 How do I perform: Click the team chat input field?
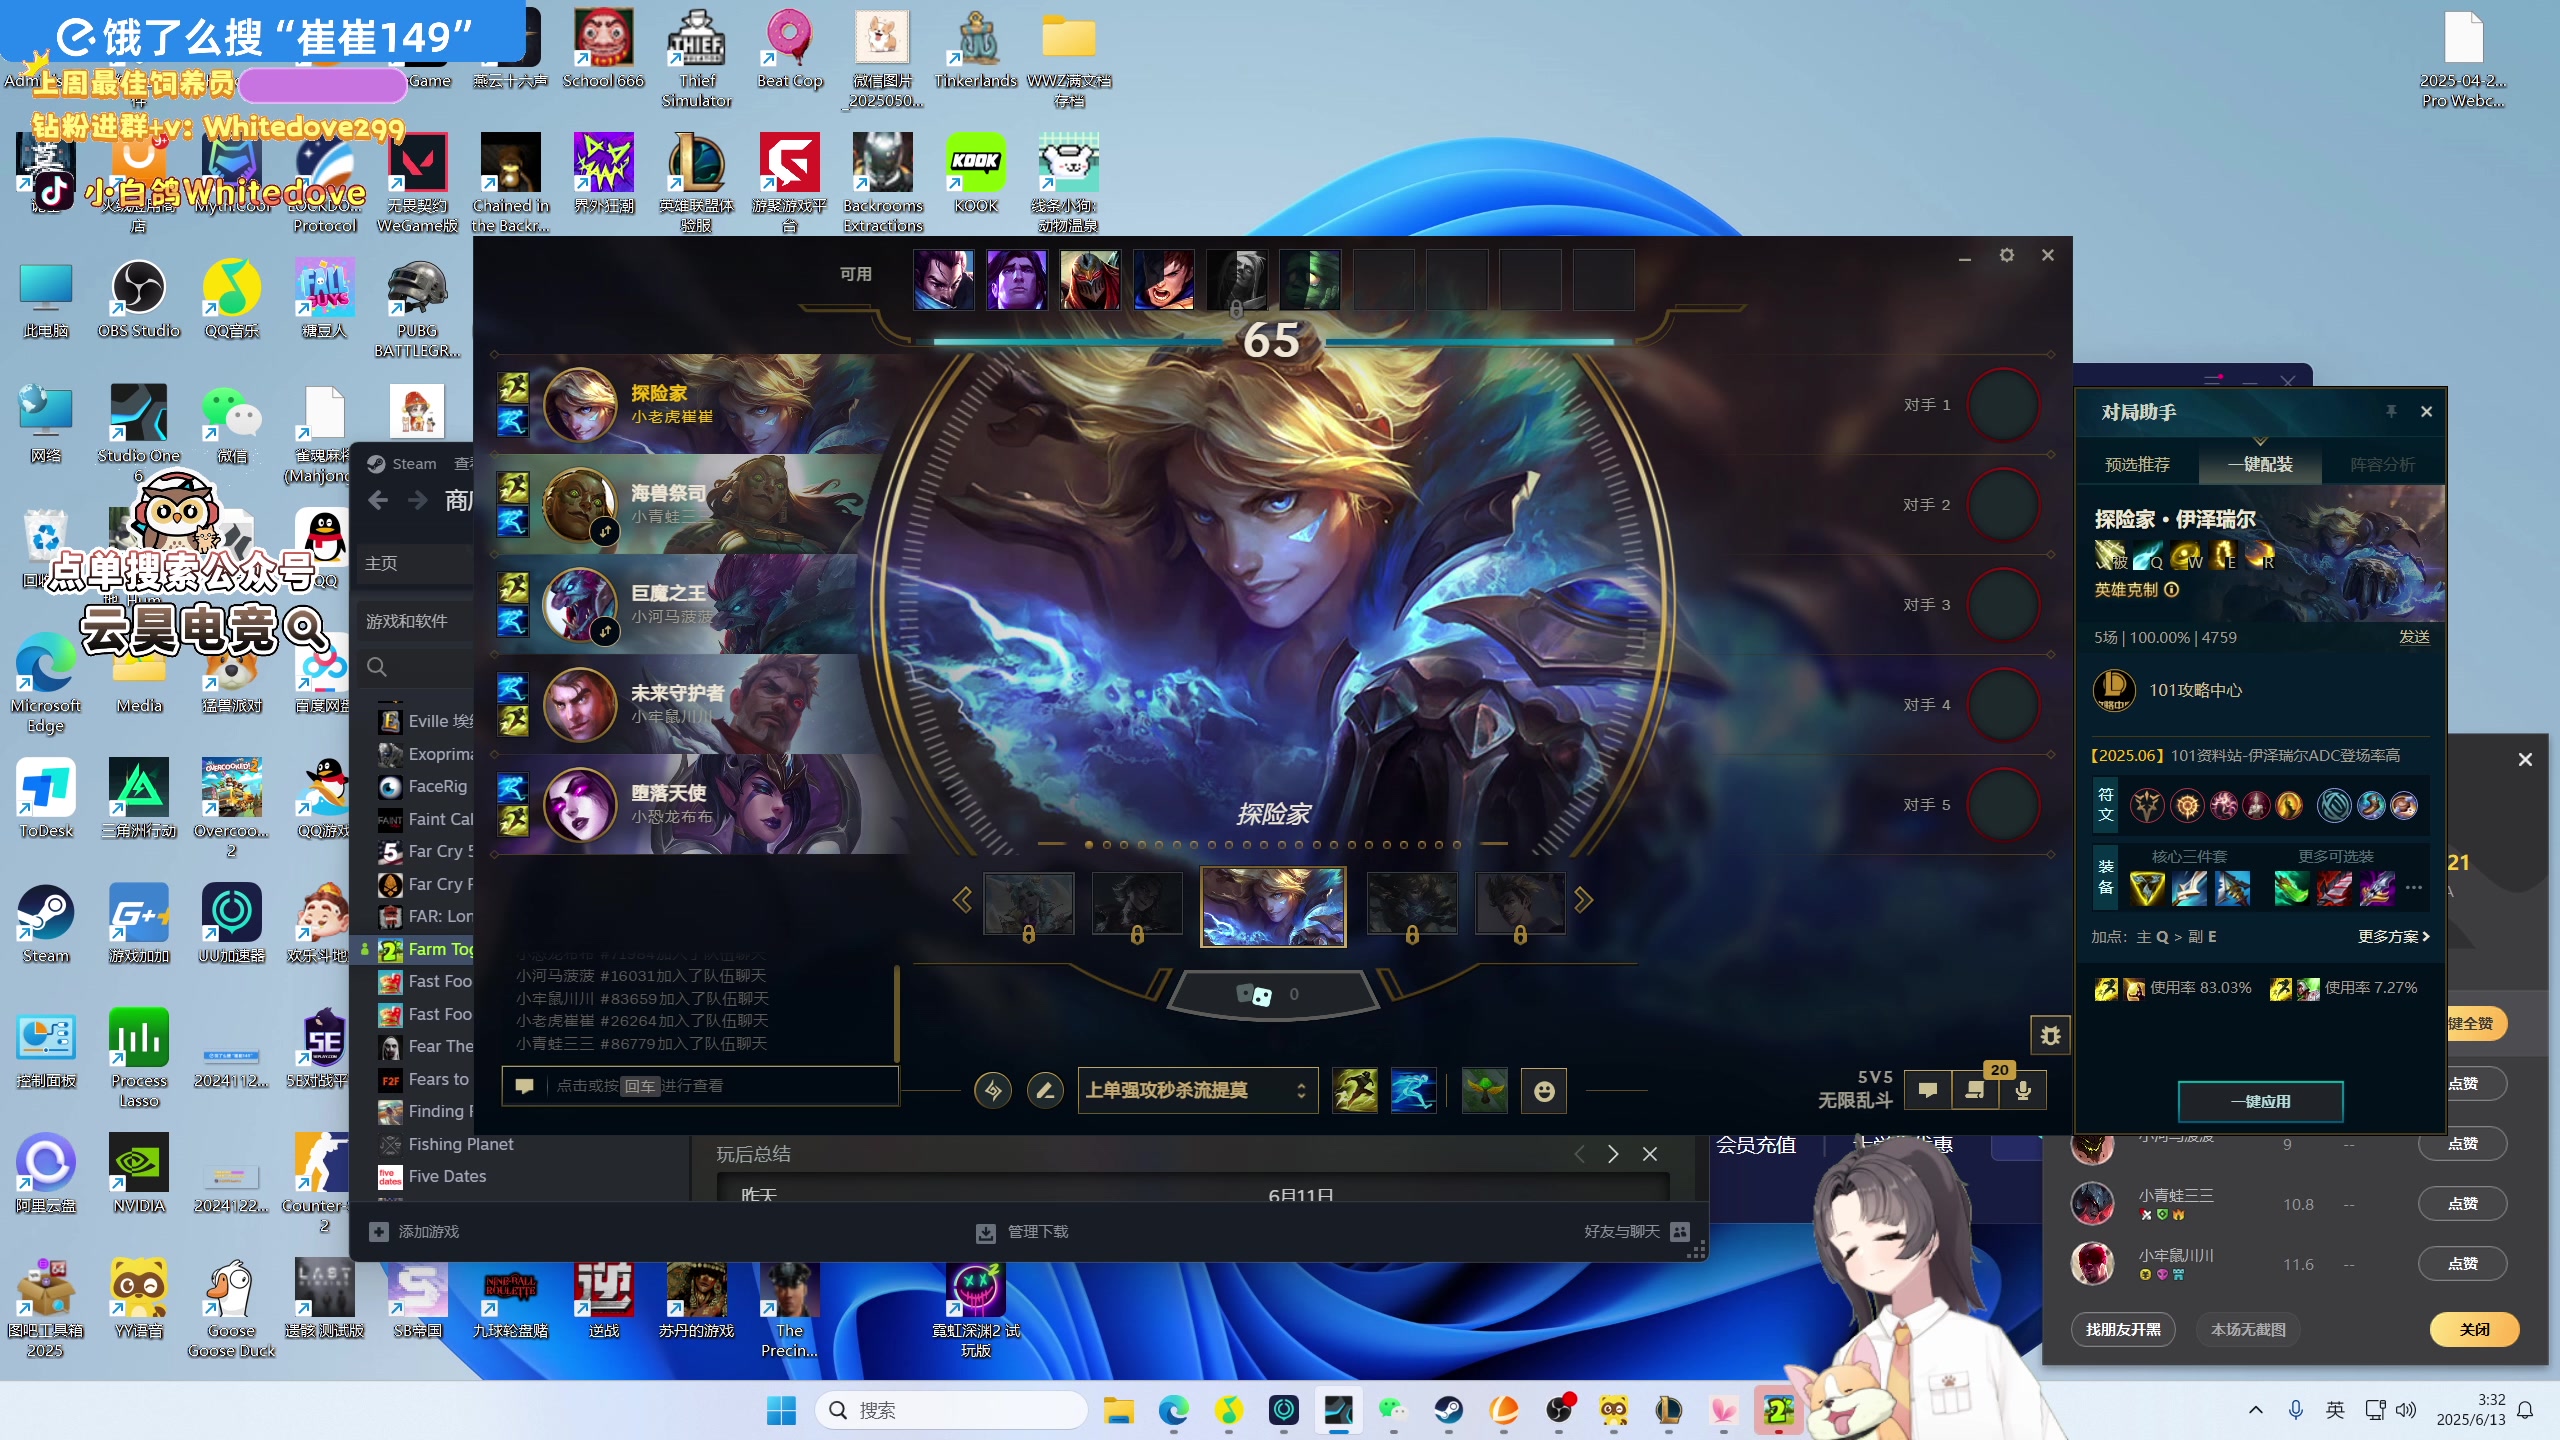[x=700, y=1086]
